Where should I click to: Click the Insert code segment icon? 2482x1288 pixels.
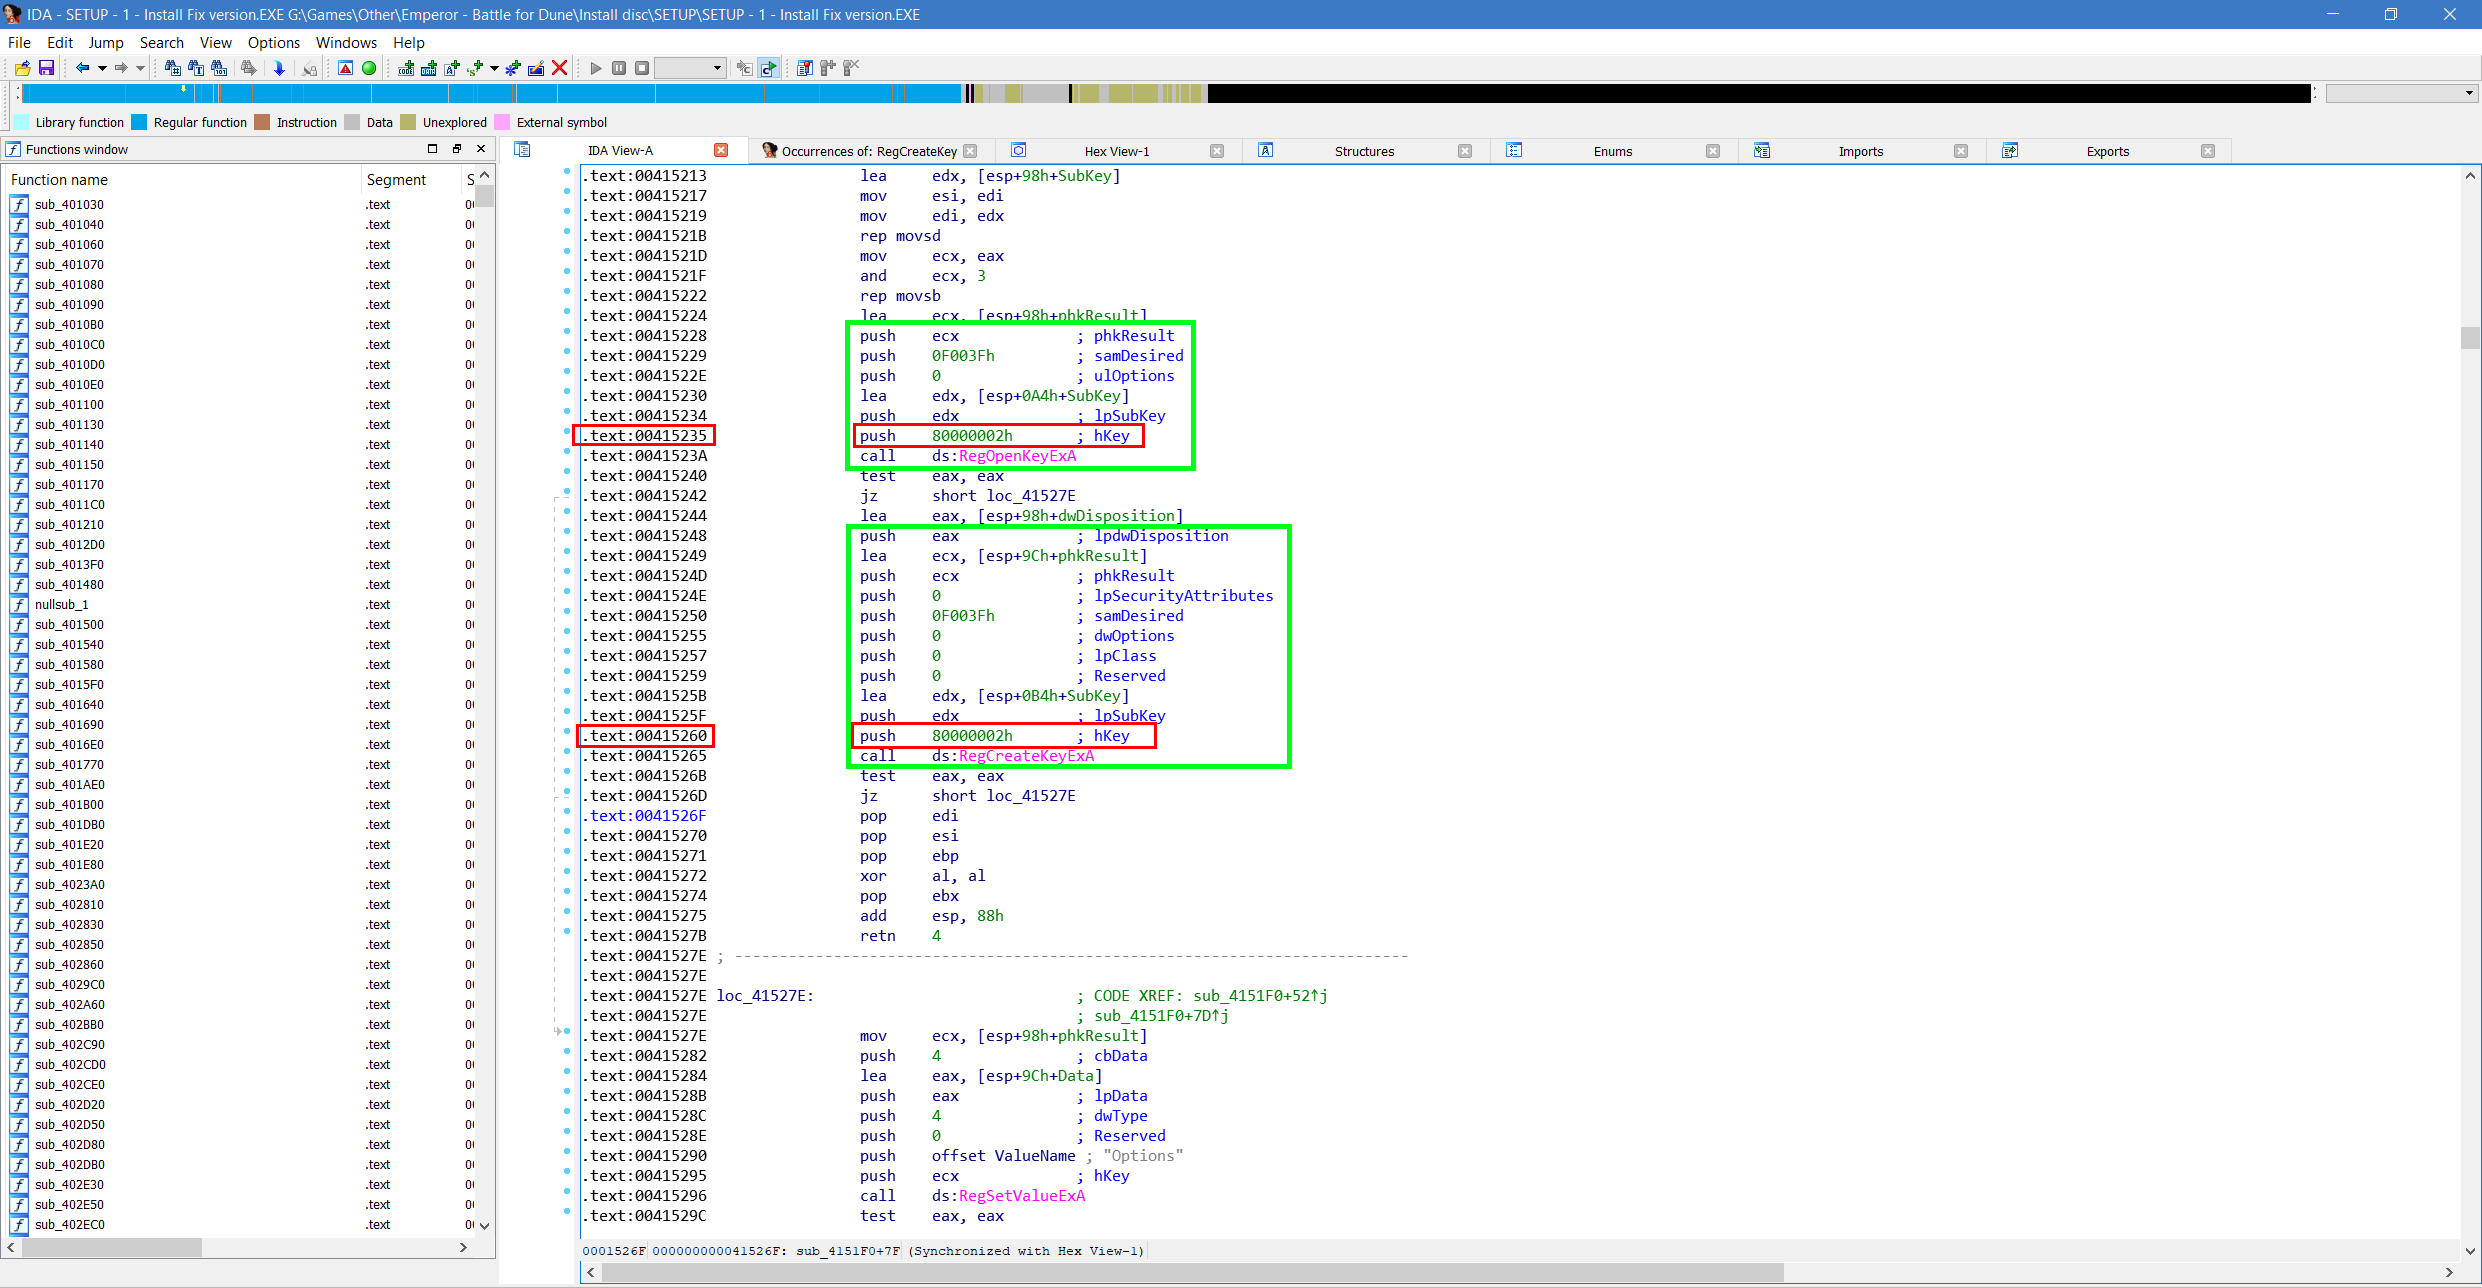pyautogui.click(x=406, y=68)
